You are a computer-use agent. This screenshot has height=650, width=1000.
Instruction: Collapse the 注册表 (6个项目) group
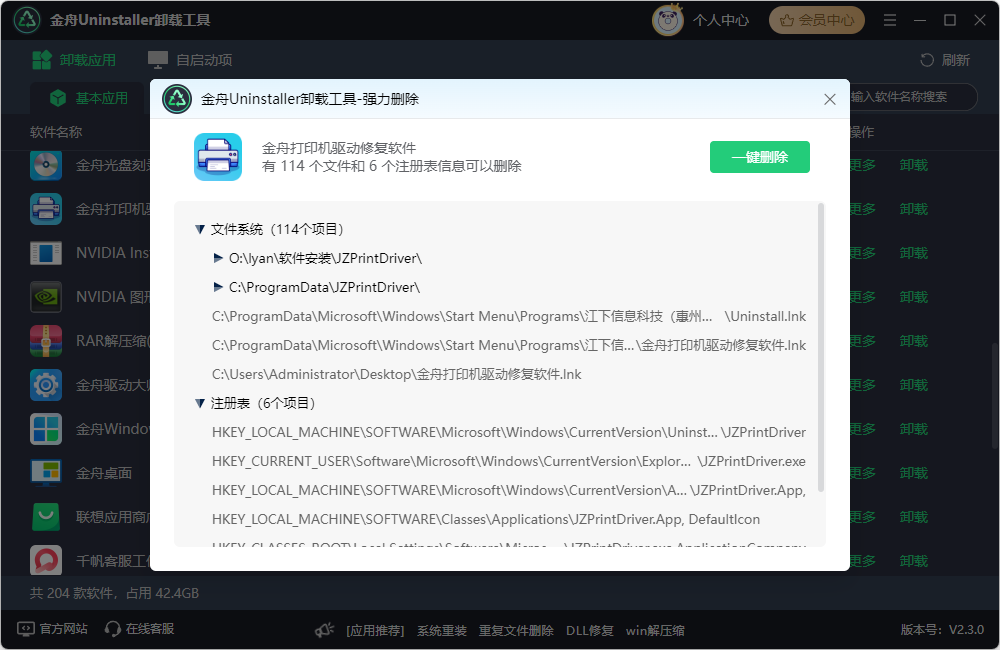pyautogui.click(x=200, y=403)
